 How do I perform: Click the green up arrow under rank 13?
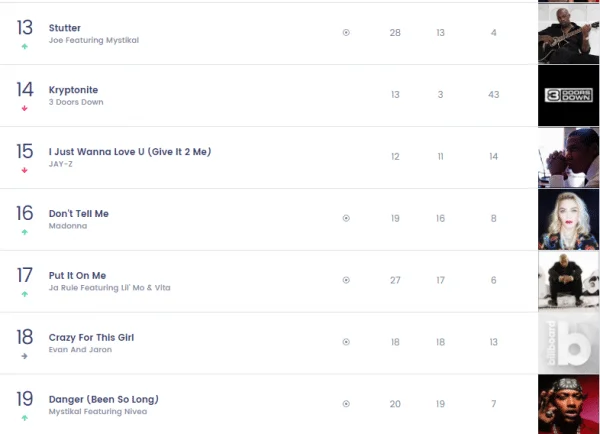(x=24, y=46)
